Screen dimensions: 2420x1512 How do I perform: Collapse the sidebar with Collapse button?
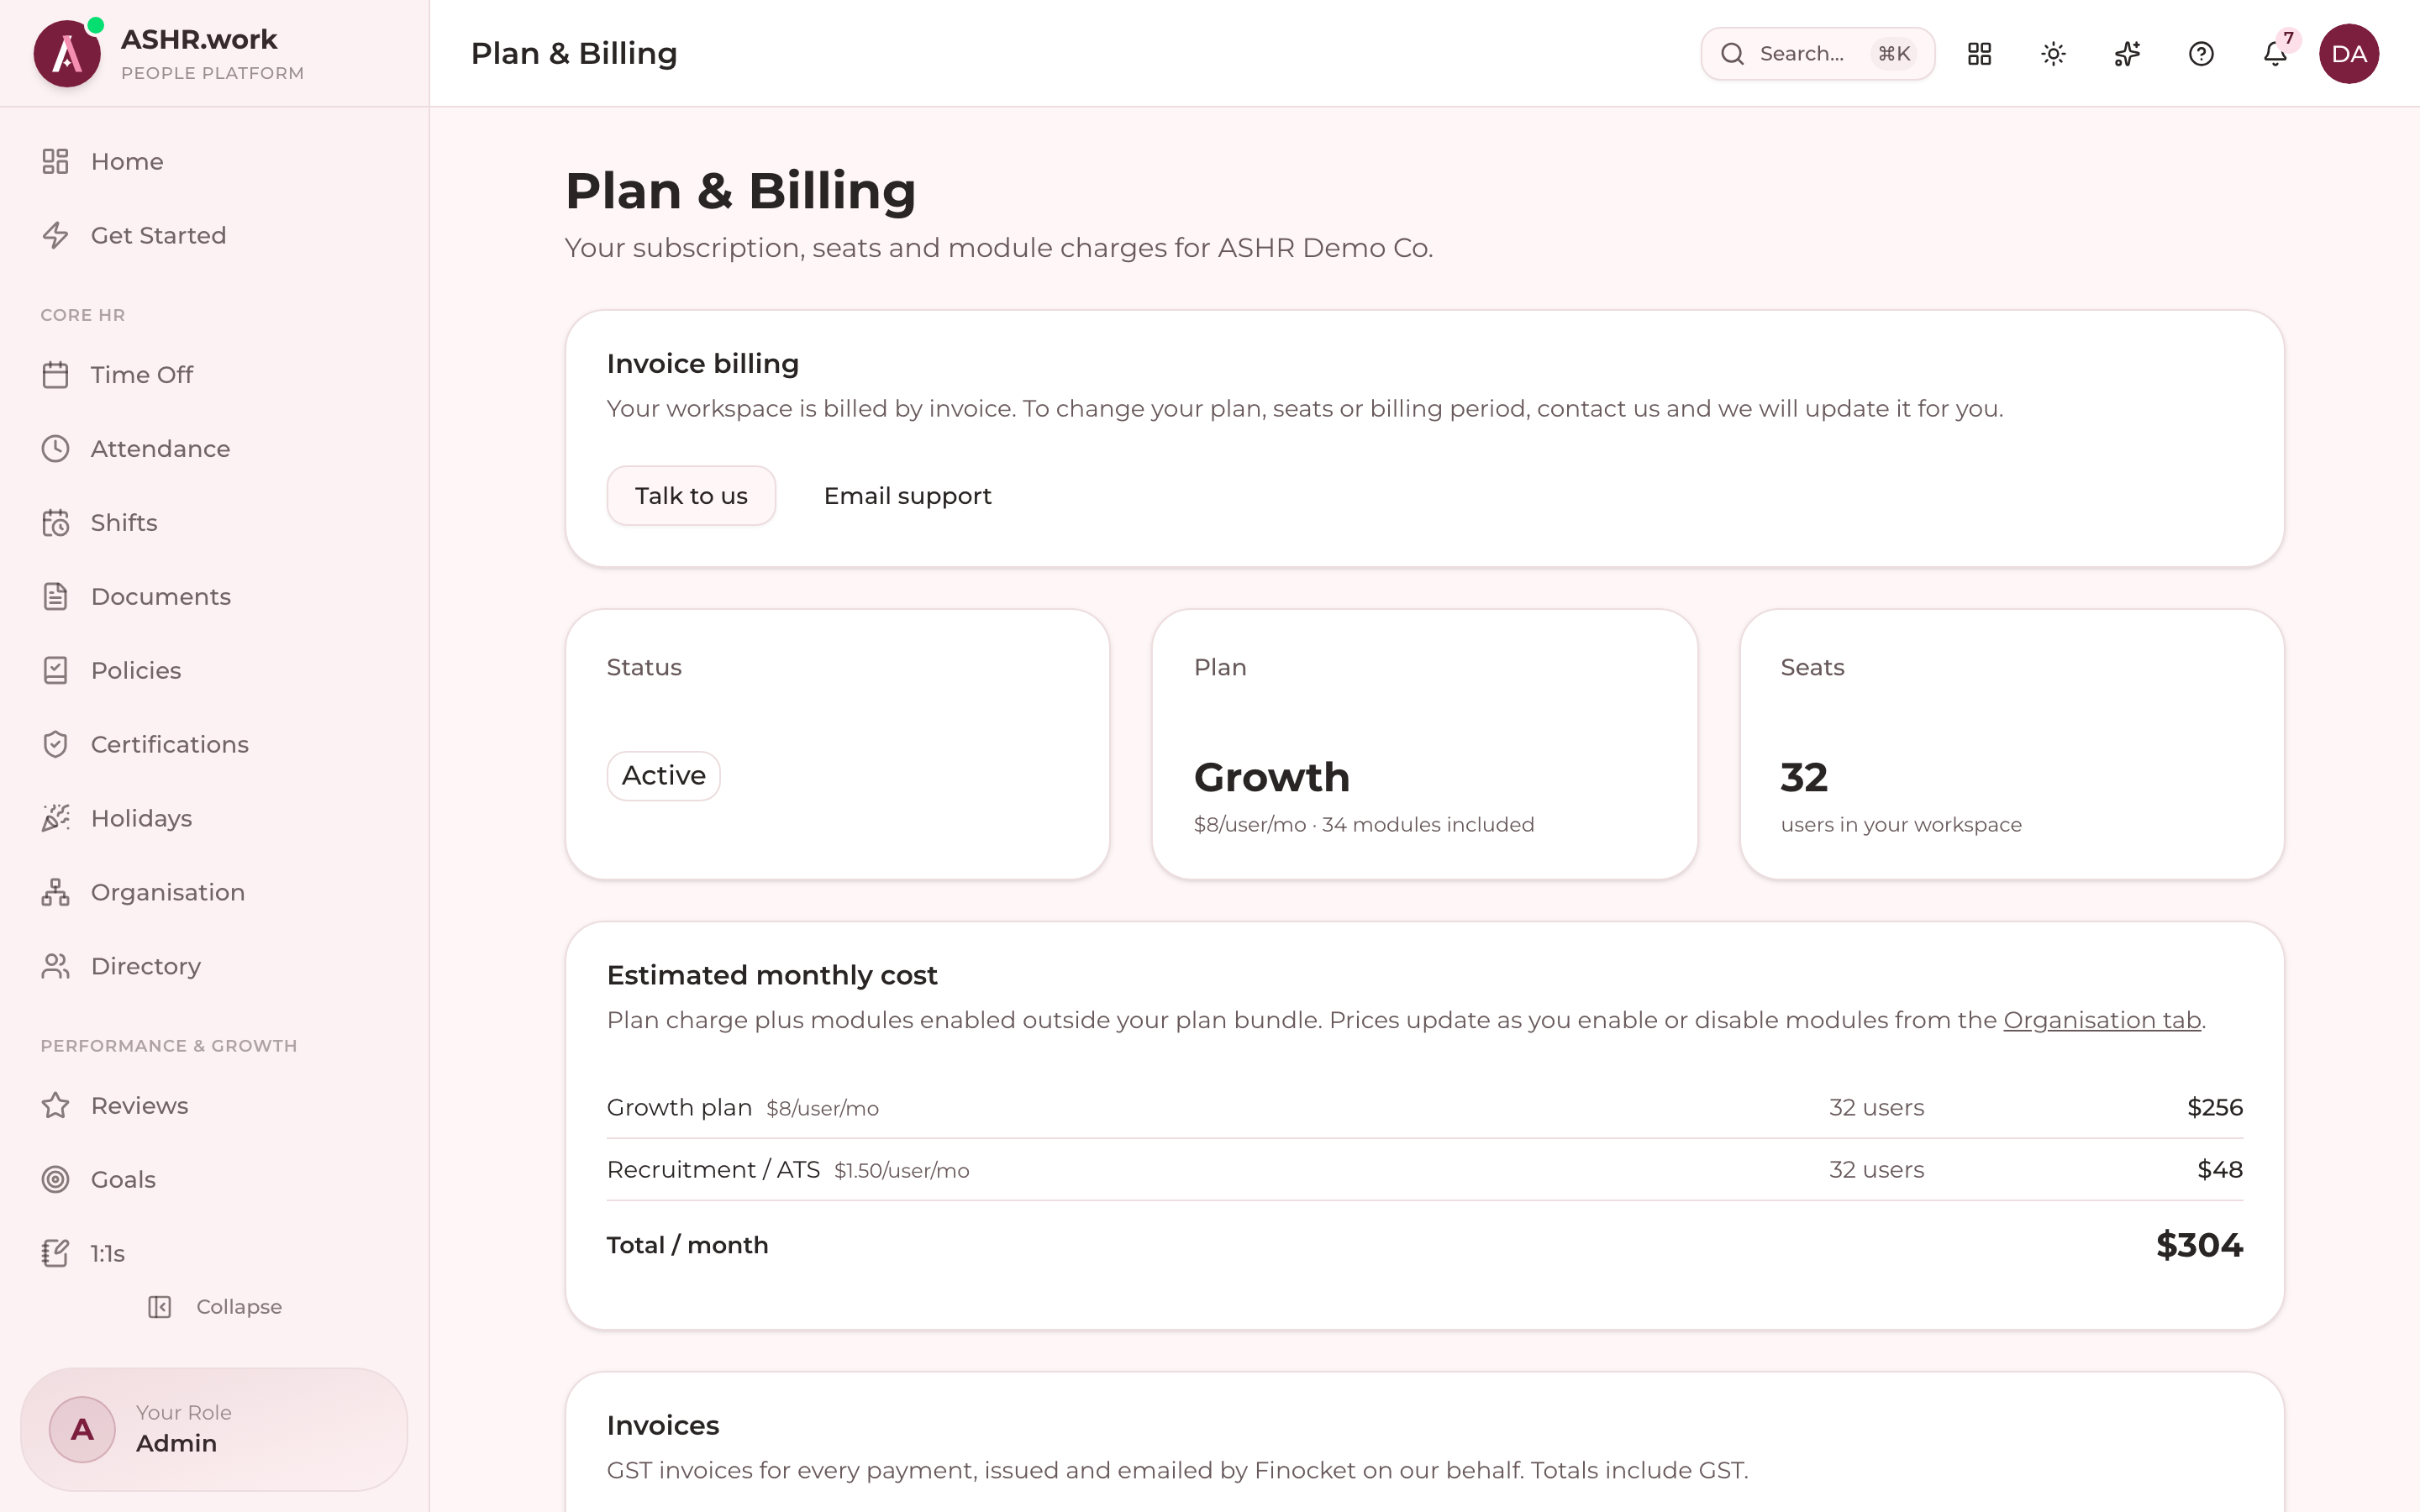pos(215,1307)
